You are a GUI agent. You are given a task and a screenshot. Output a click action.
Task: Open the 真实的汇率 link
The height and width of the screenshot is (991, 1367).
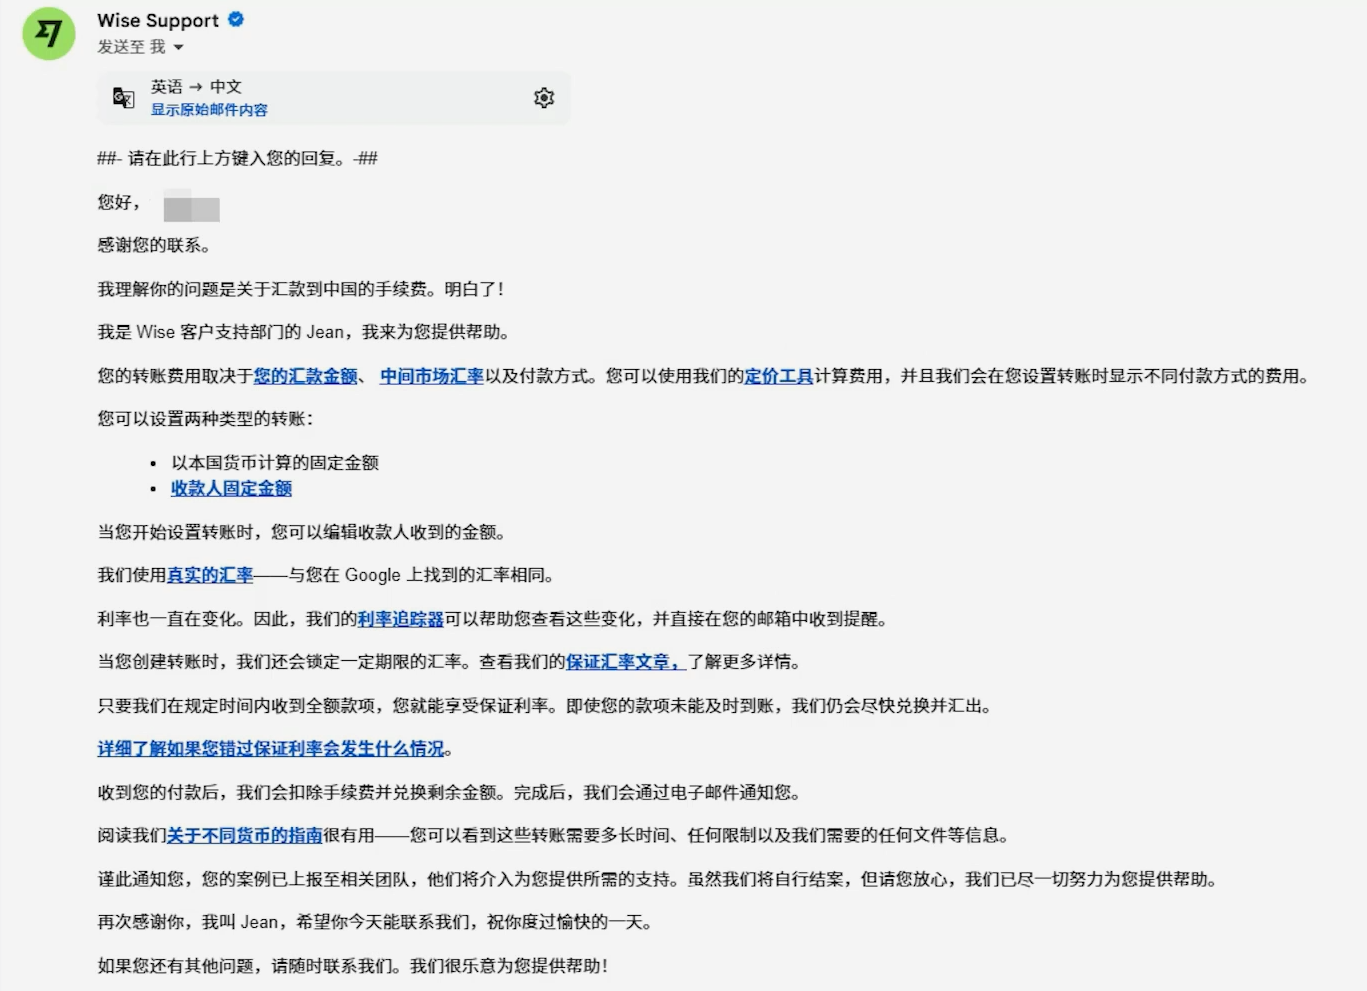point(210,575)
